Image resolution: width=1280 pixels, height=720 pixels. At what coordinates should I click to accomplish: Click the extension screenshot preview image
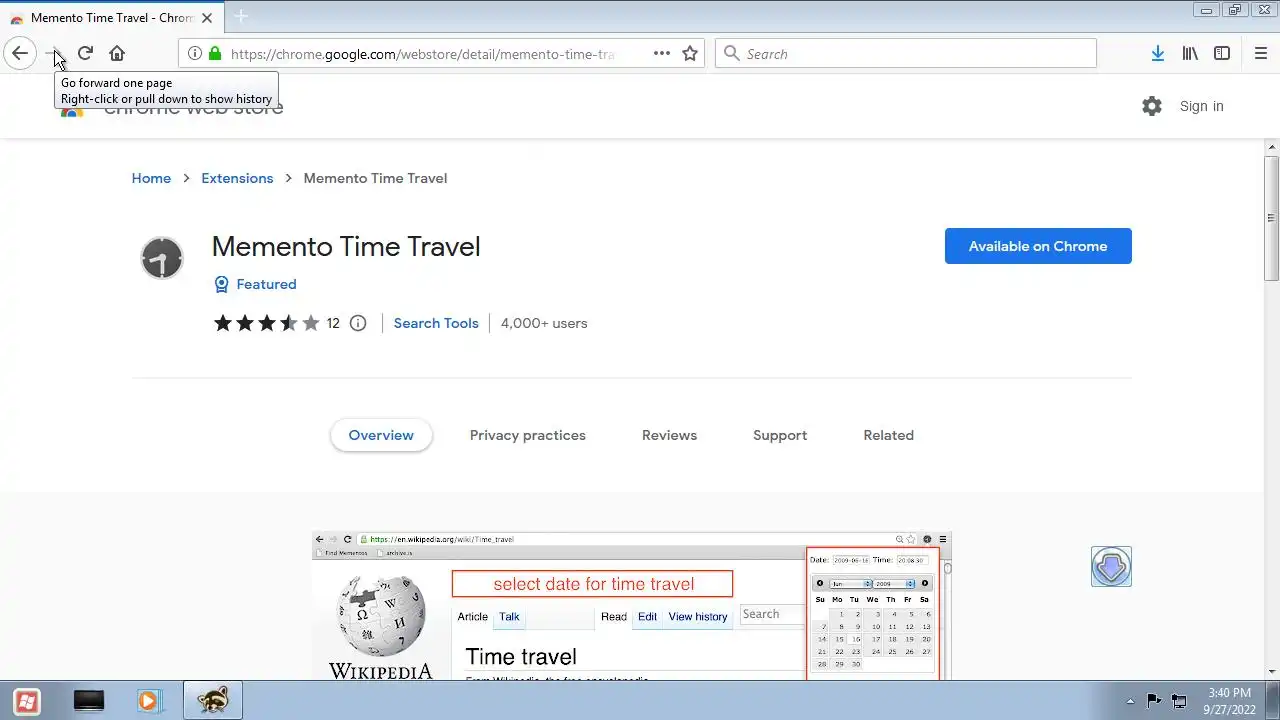632,606
